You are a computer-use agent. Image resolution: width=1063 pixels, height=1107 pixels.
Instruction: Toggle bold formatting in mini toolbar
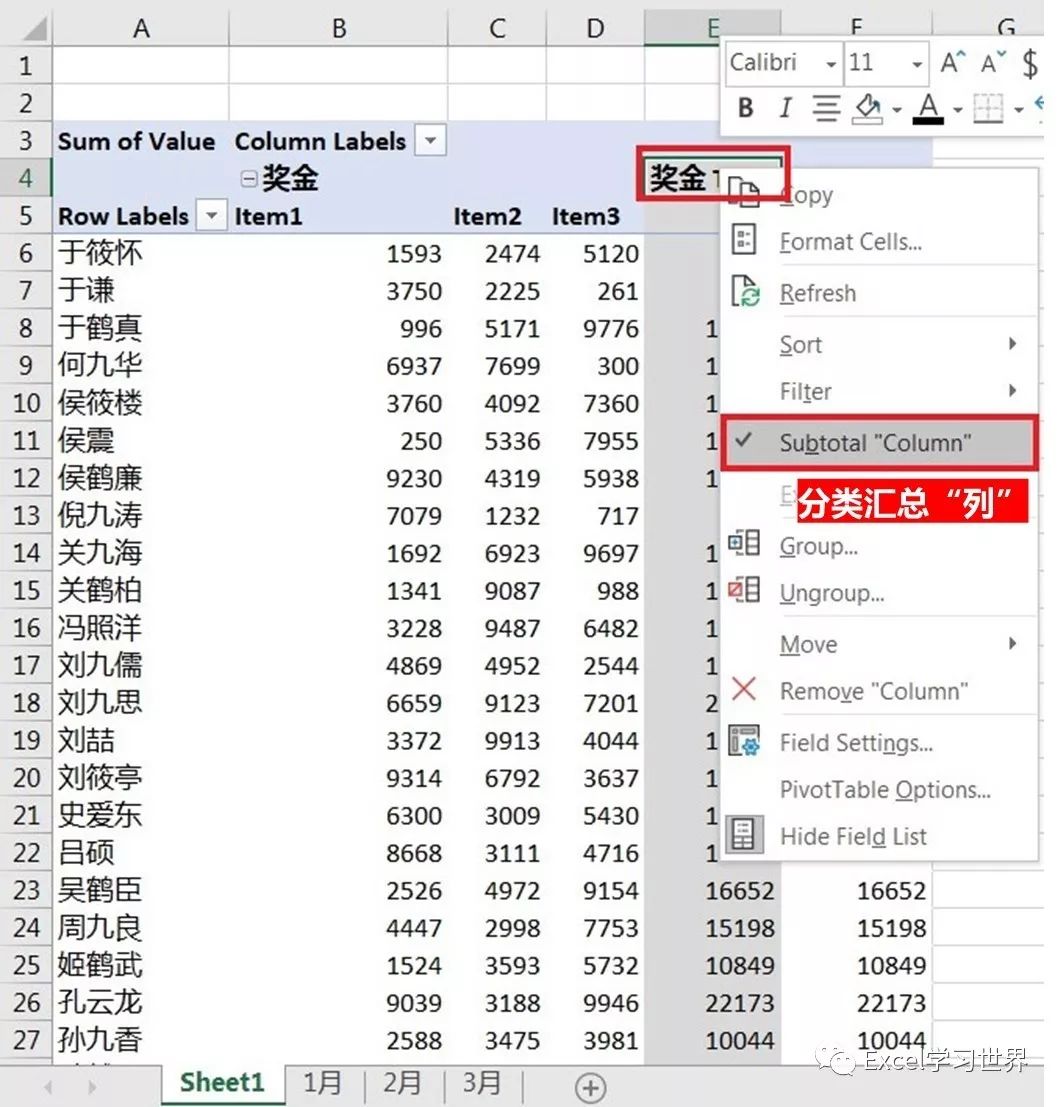tap(745, 108)
